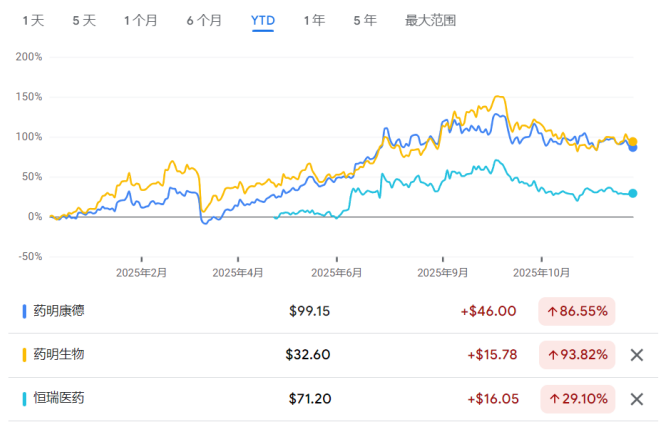The image size is (672, 434).
Task: Show the 5年 time range
Action: pos(365,20)
